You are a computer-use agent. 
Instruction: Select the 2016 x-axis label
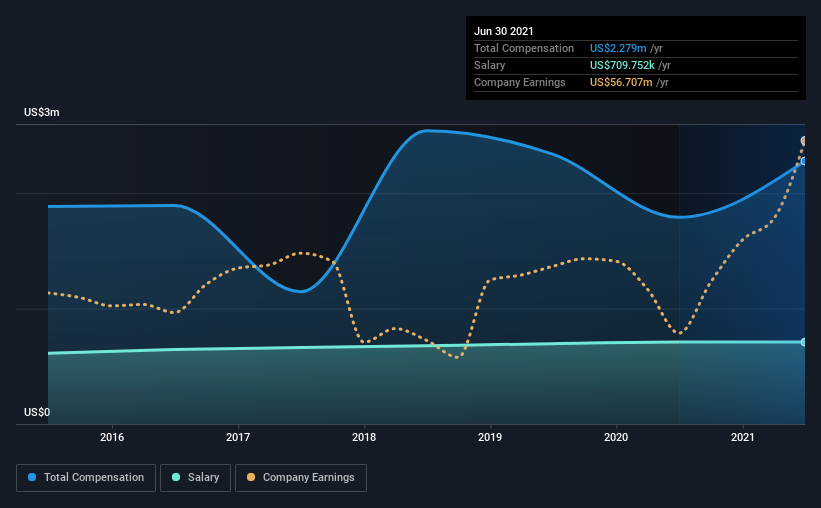[x=112, y=437]
